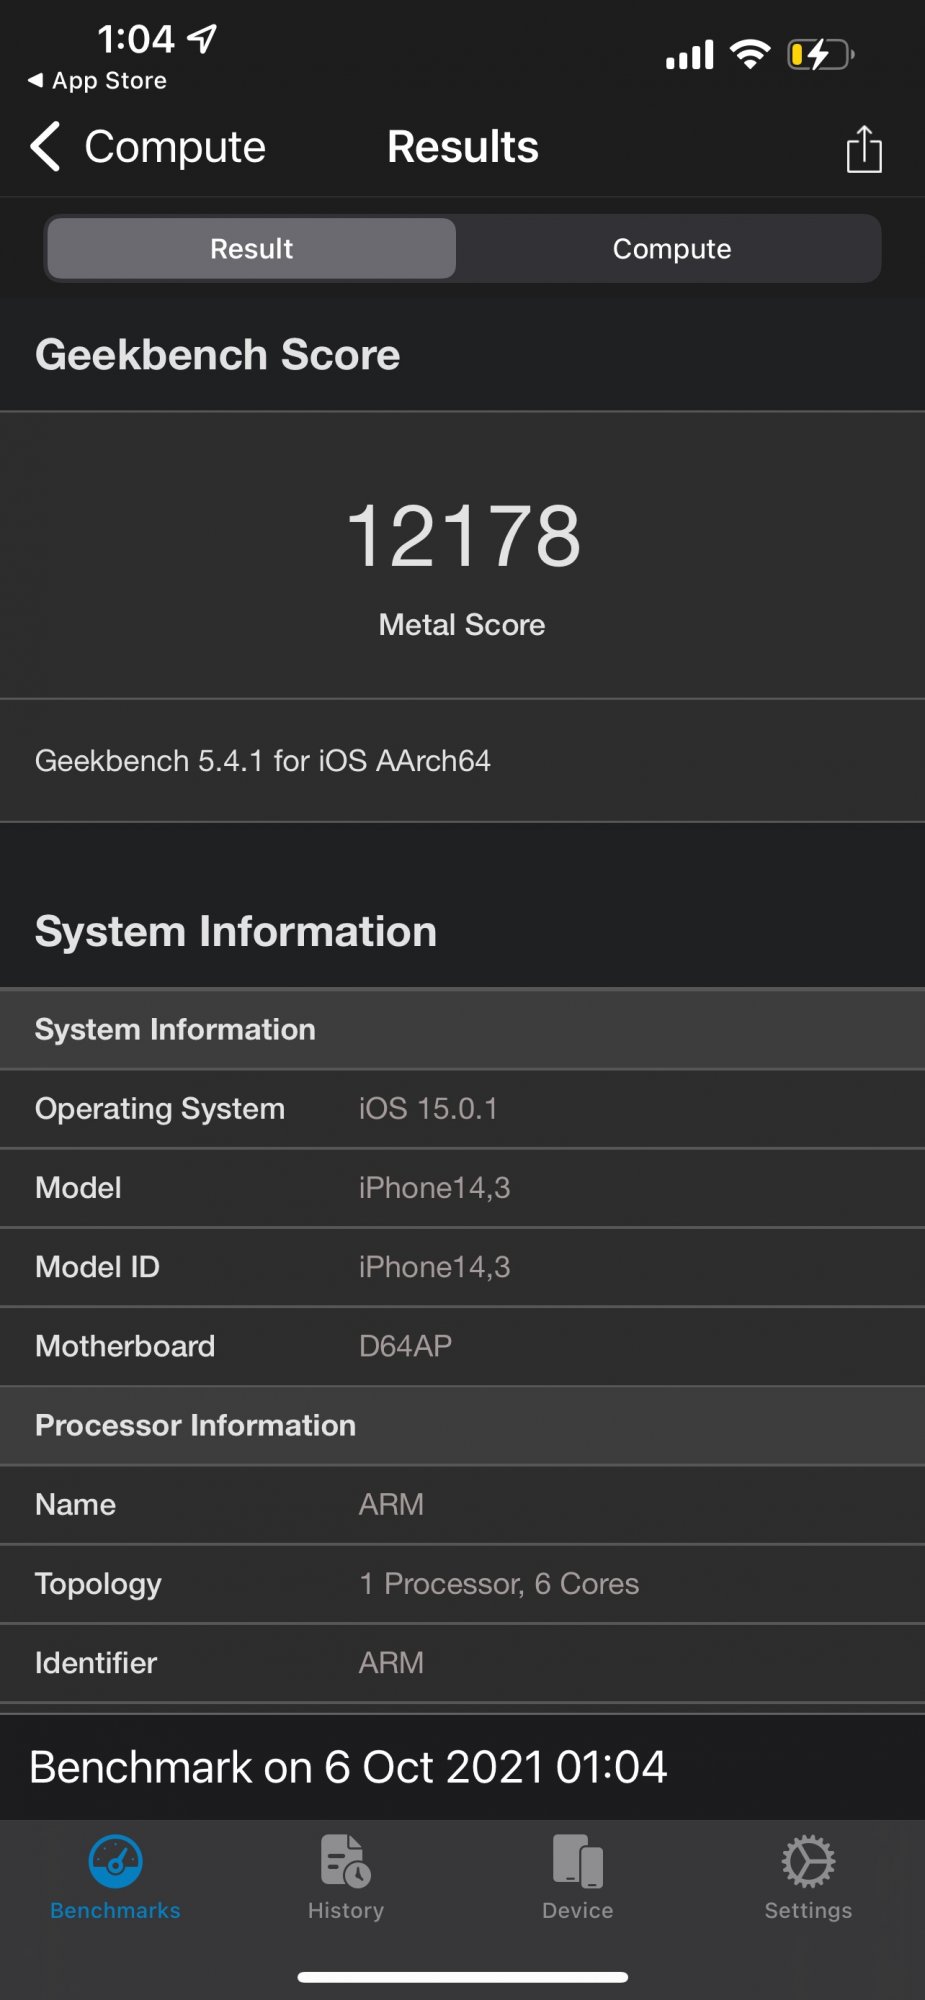Tap the Topology label

coord(98,1585)
